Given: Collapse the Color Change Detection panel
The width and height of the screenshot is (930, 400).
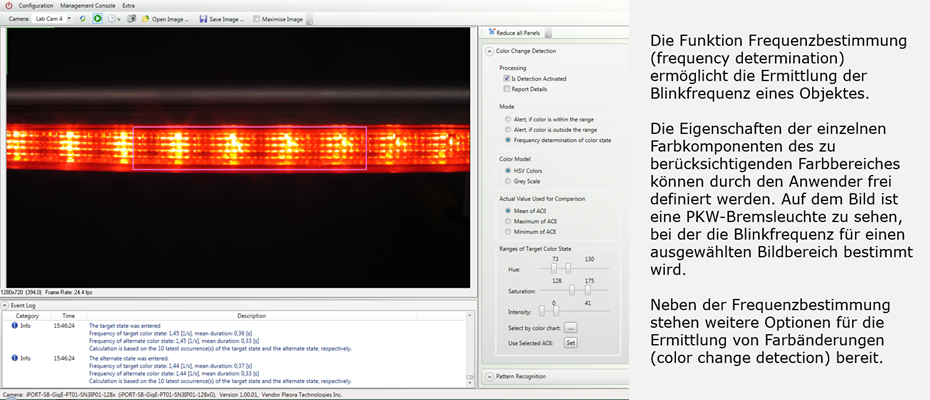Looking at the screenshot, I should [x=489, y=51].
